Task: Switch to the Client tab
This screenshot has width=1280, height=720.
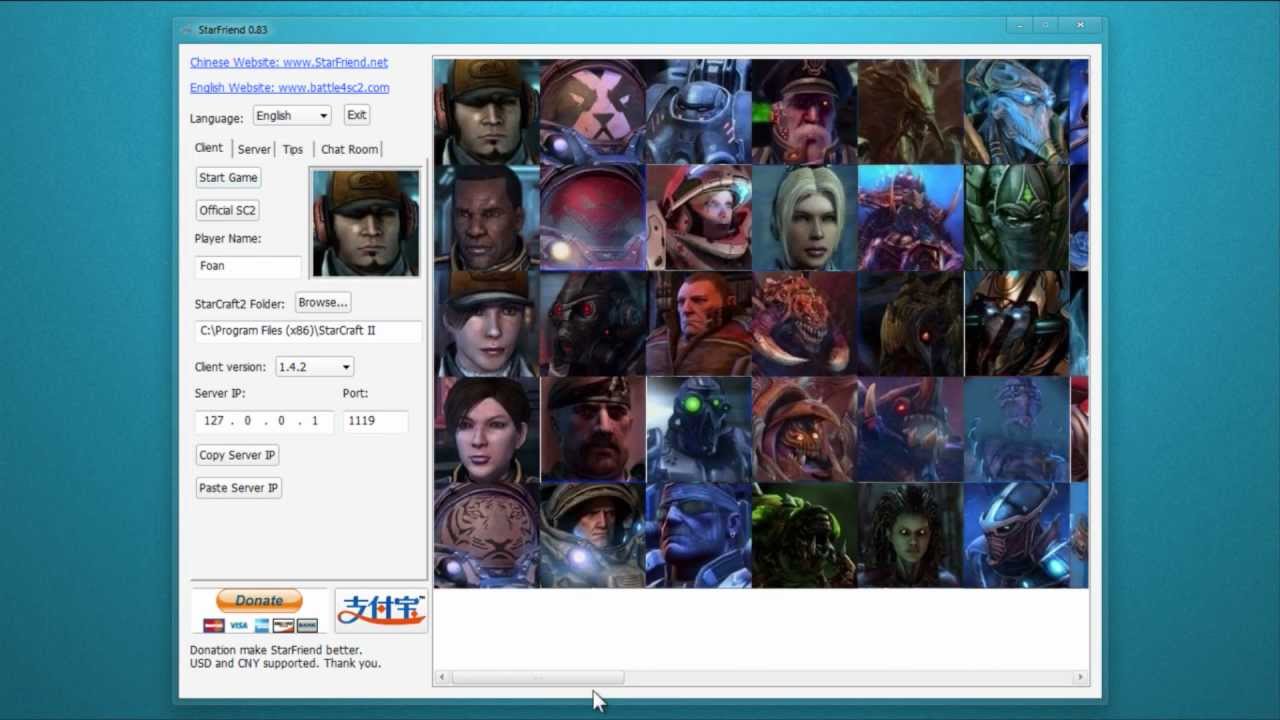Action: [x=209, y=148]
